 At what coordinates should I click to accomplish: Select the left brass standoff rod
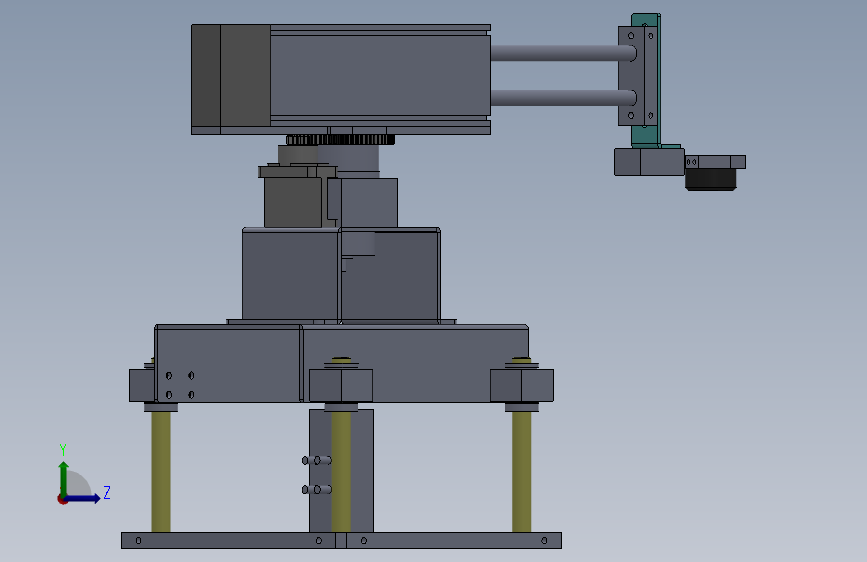coord(161,472)
